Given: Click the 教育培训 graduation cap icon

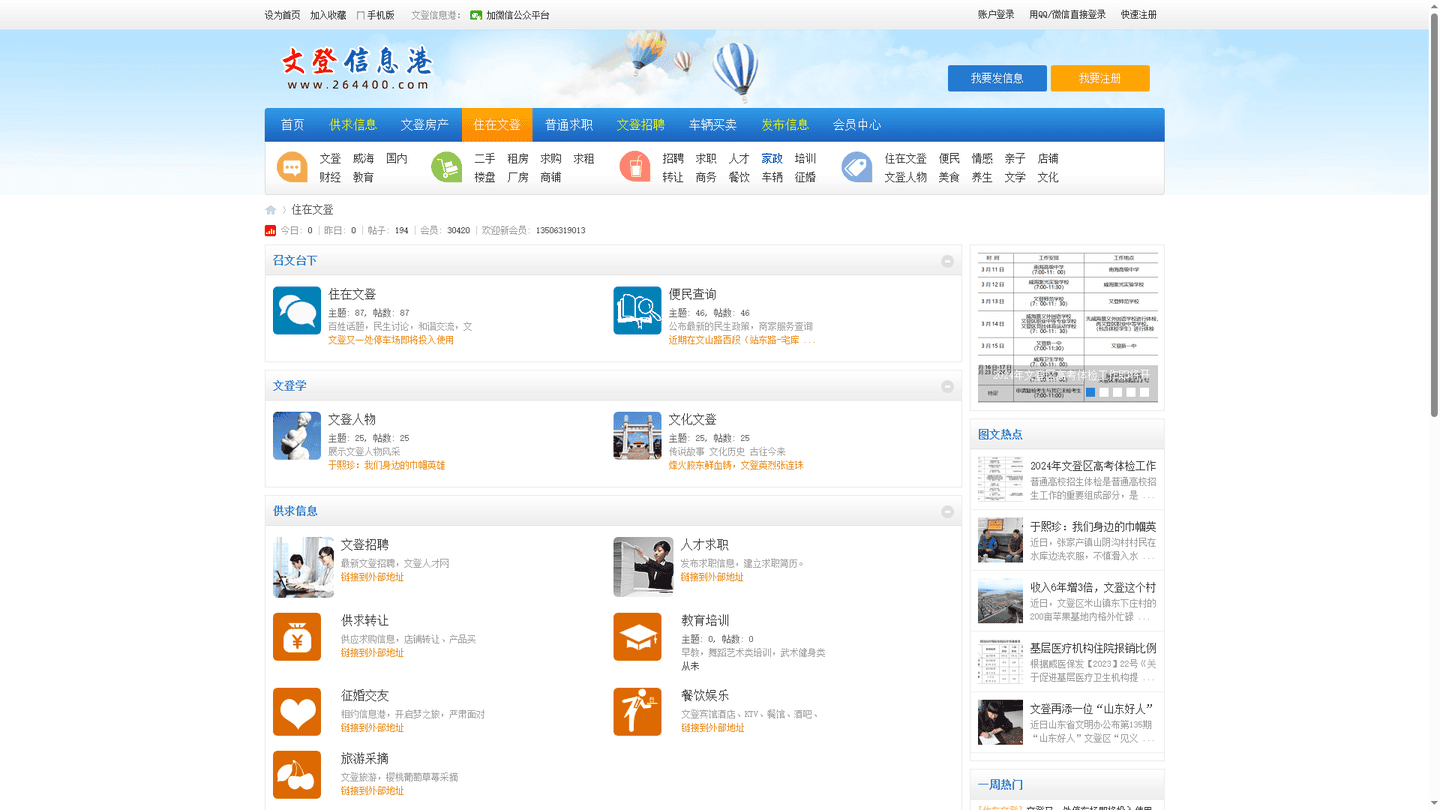Looking at the screenshot, I should [x=637, y=637].
